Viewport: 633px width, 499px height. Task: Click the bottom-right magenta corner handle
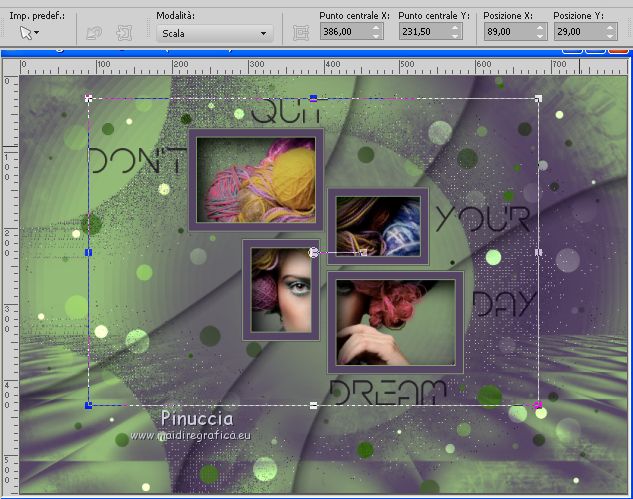538,405
